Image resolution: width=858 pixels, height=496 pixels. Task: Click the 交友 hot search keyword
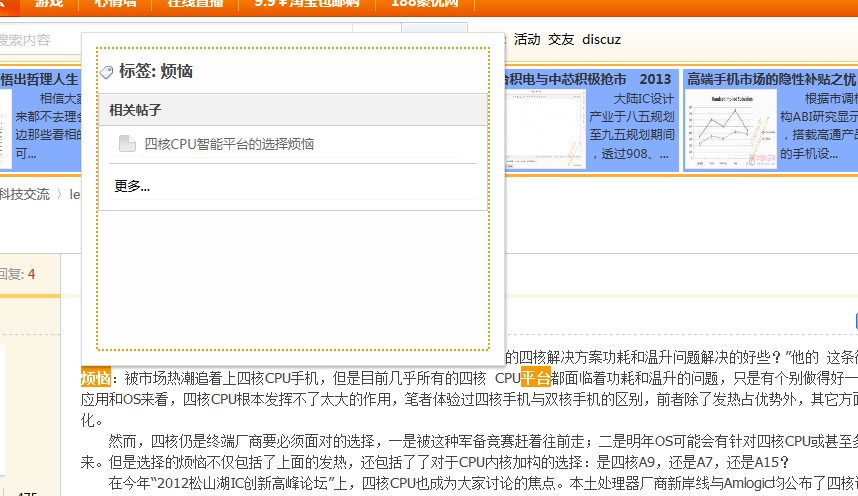(x=561, y=40)
